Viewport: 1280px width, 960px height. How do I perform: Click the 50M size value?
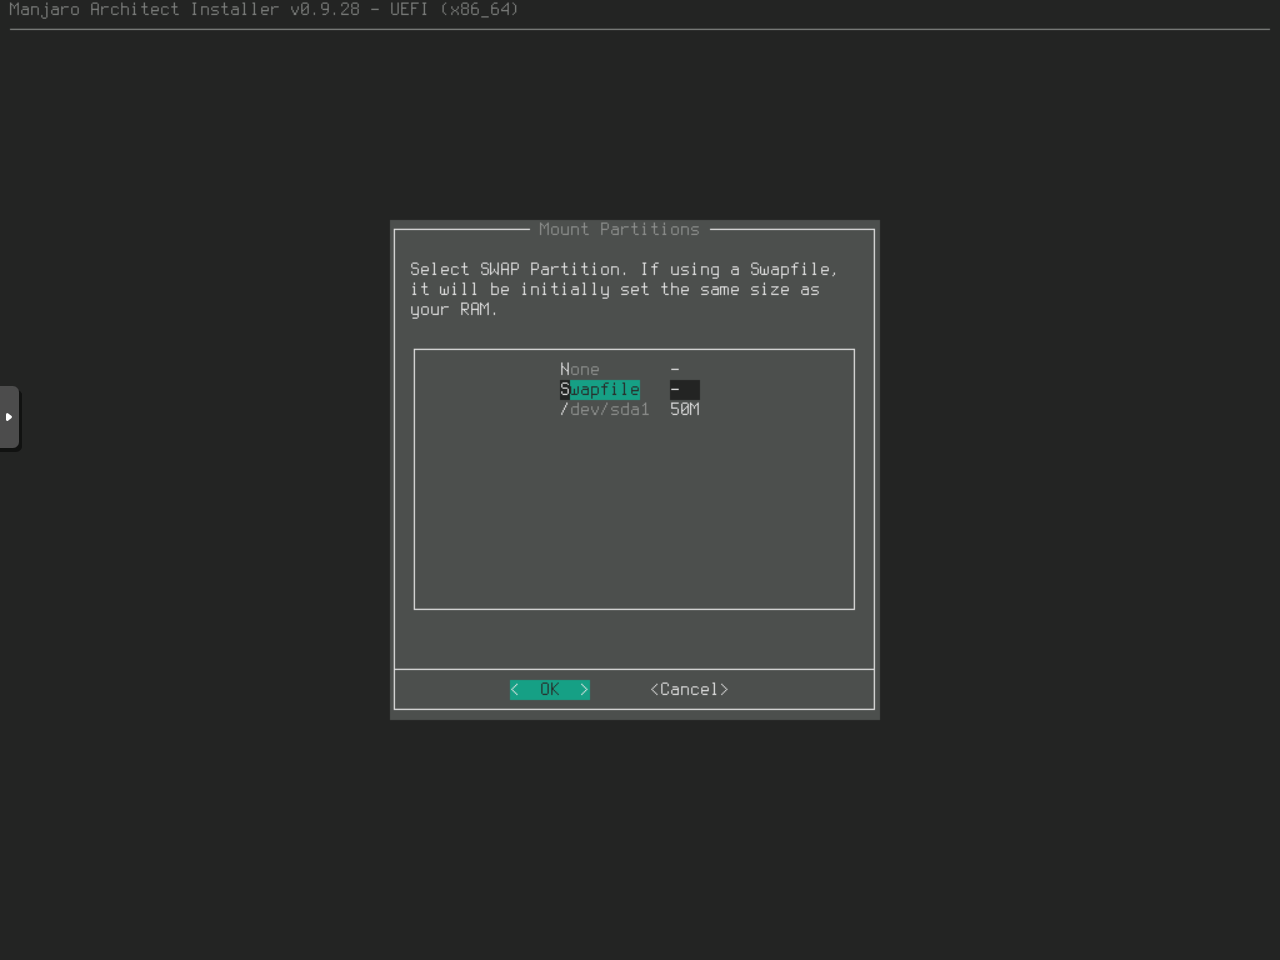coord(685,410)
